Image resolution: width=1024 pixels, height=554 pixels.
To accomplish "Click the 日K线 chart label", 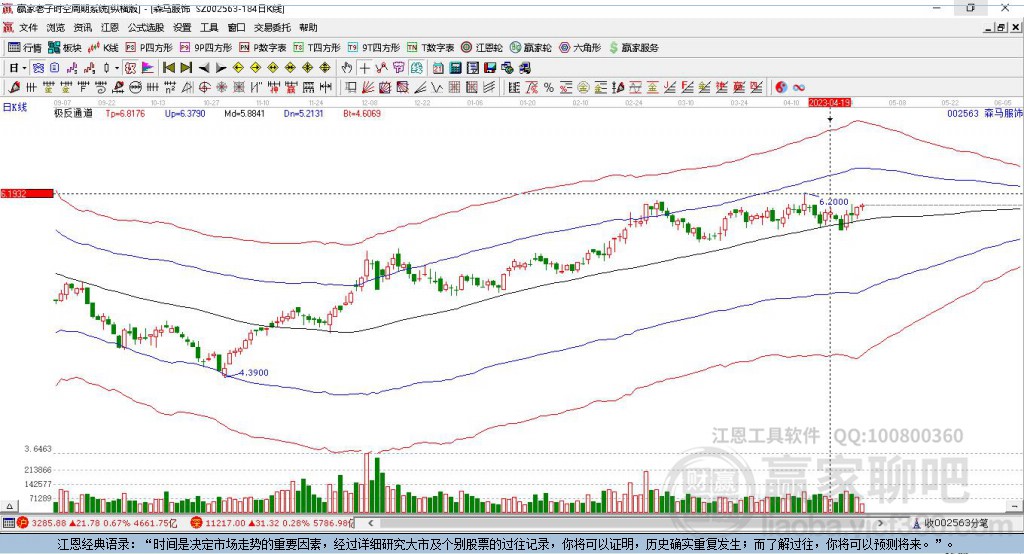I will (15, 107).
